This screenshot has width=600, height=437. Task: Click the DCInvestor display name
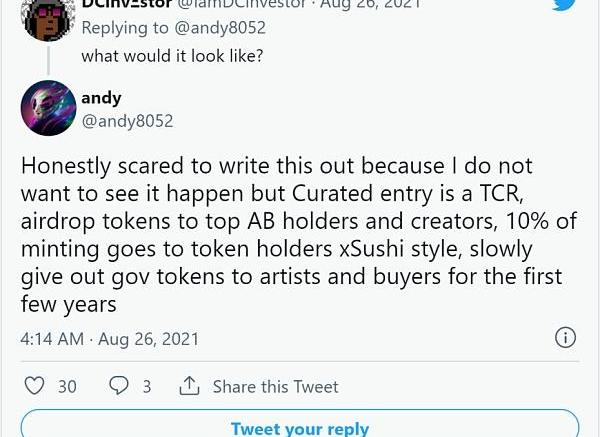pyautogui.click(x=126, y=5)
